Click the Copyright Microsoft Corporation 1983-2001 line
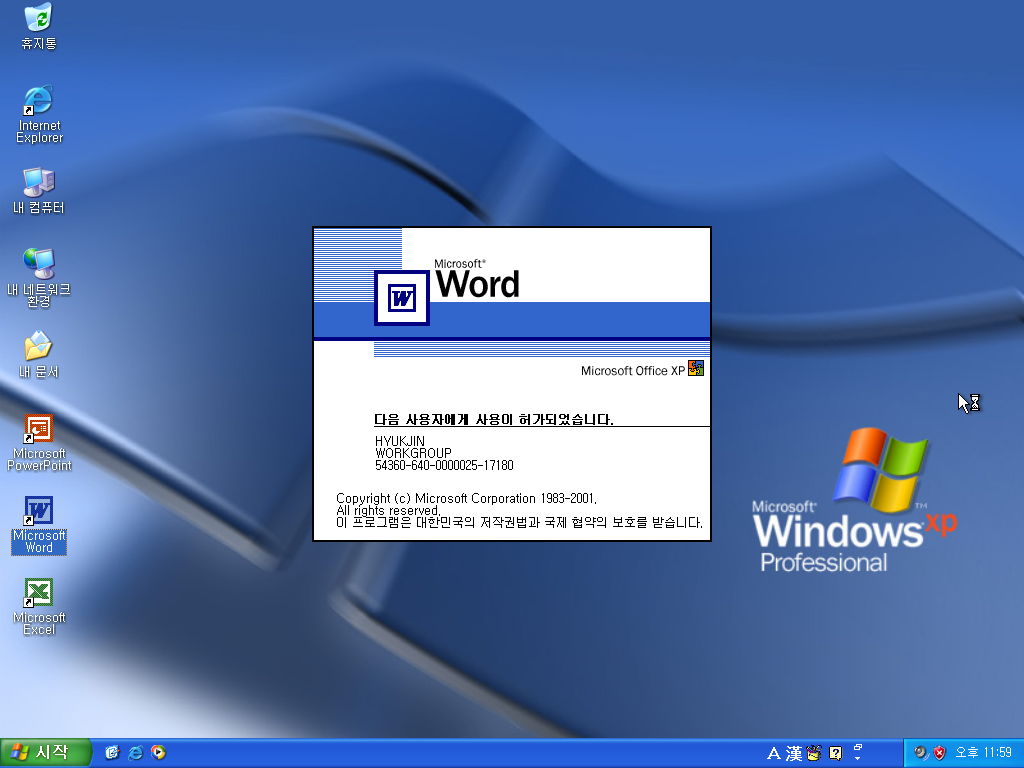1024x768 pixels. tap(466, 498)
